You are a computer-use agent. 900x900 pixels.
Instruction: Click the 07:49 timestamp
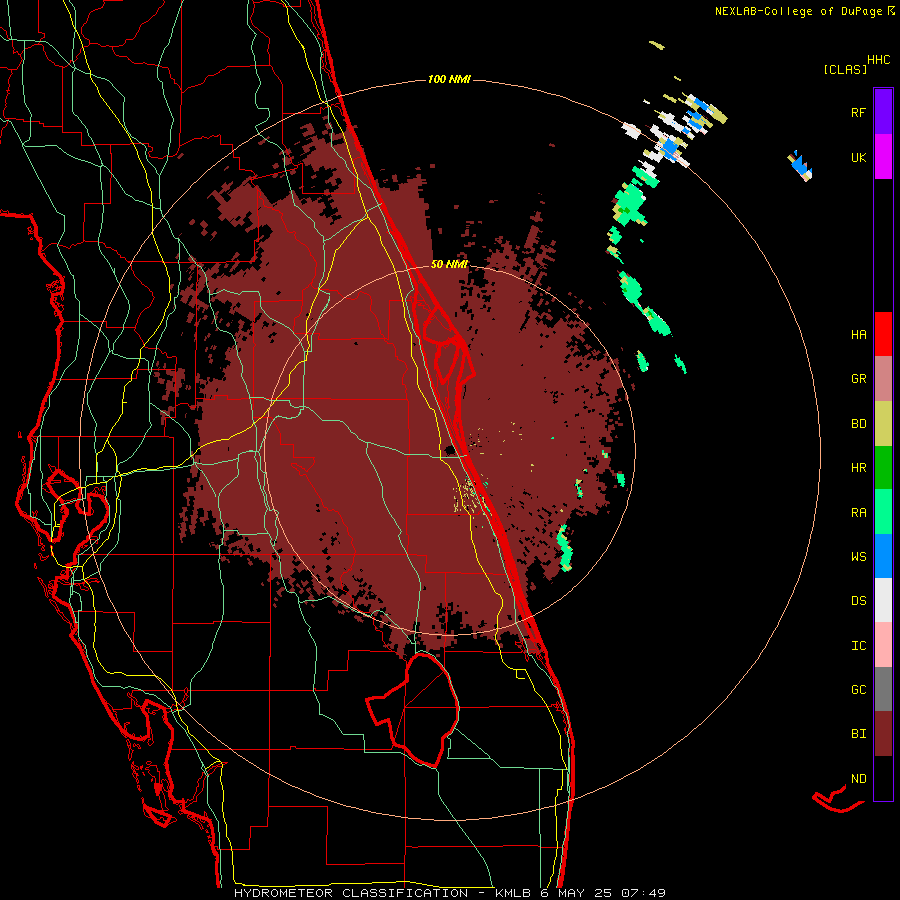click(x=646, y=893)
